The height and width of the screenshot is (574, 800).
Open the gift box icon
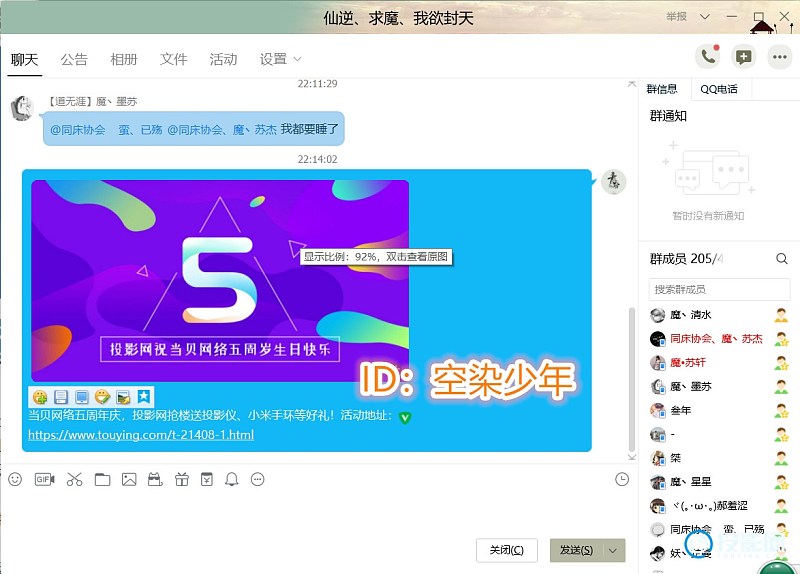182,479
